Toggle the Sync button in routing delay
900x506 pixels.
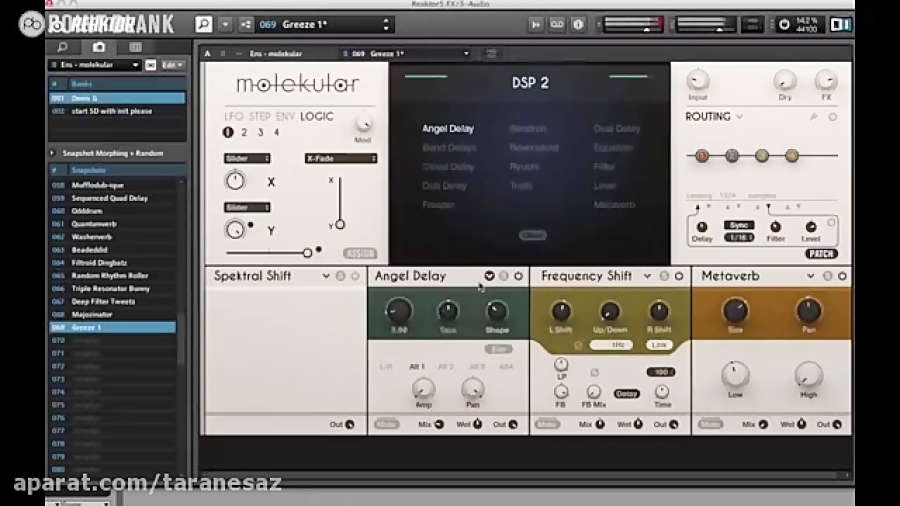click(x=739, y=225)
